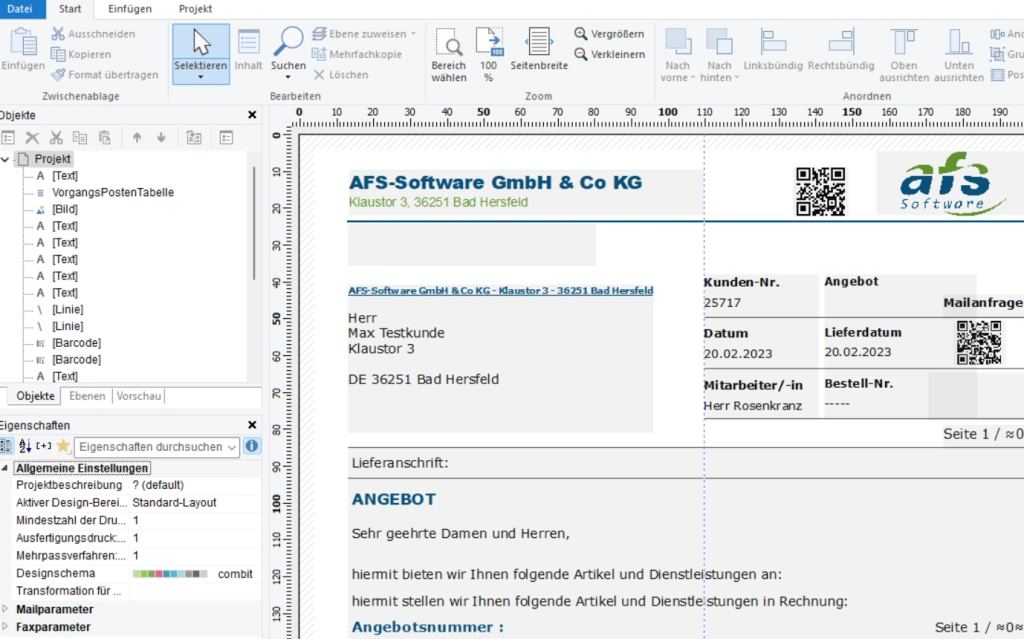Click the paste icon in Objekte toolbar
The width and height of the screenshot is (1024, 639).
point(104,138)
